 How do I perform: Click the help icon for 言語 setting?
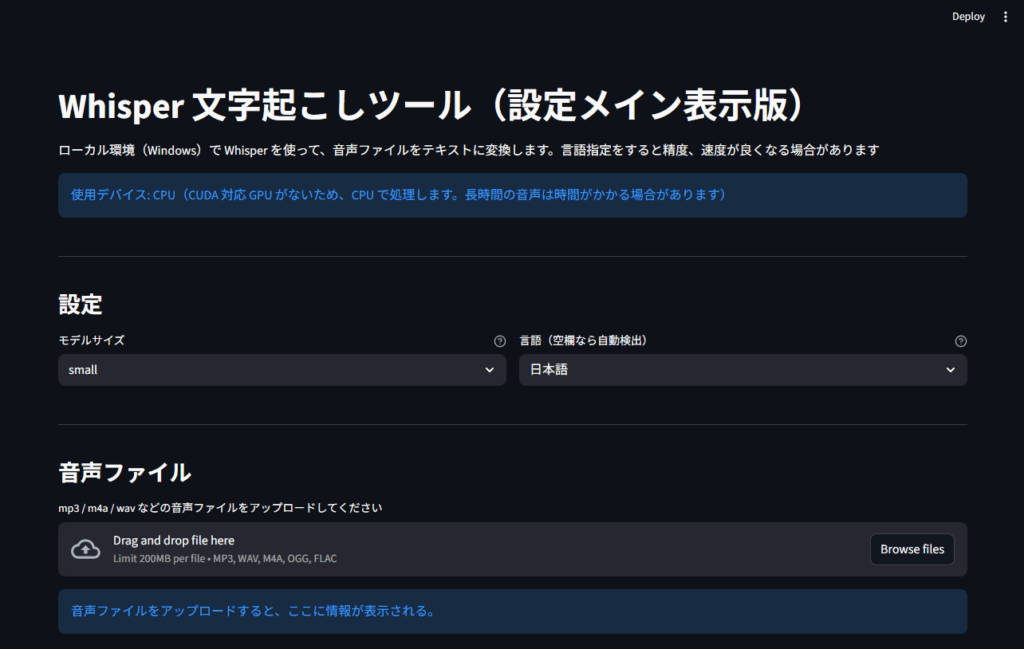[x=961, y=341]
